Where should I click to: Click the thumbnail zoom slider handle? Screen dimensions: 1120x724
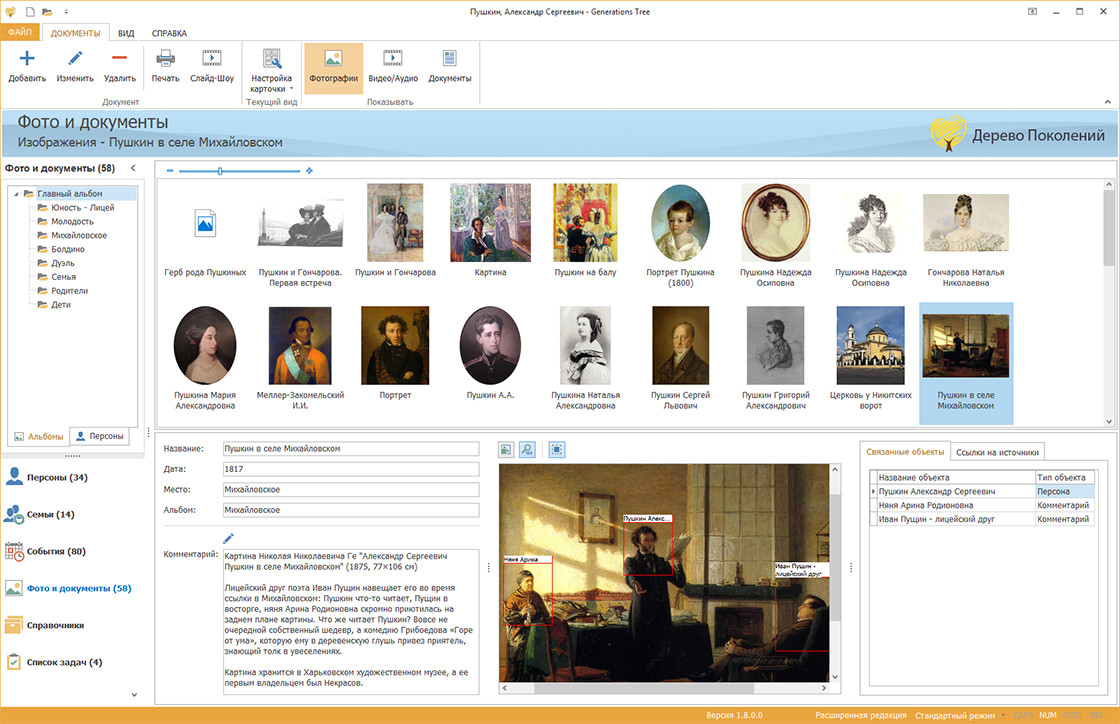pyautogui.click(x=220, y=171)
